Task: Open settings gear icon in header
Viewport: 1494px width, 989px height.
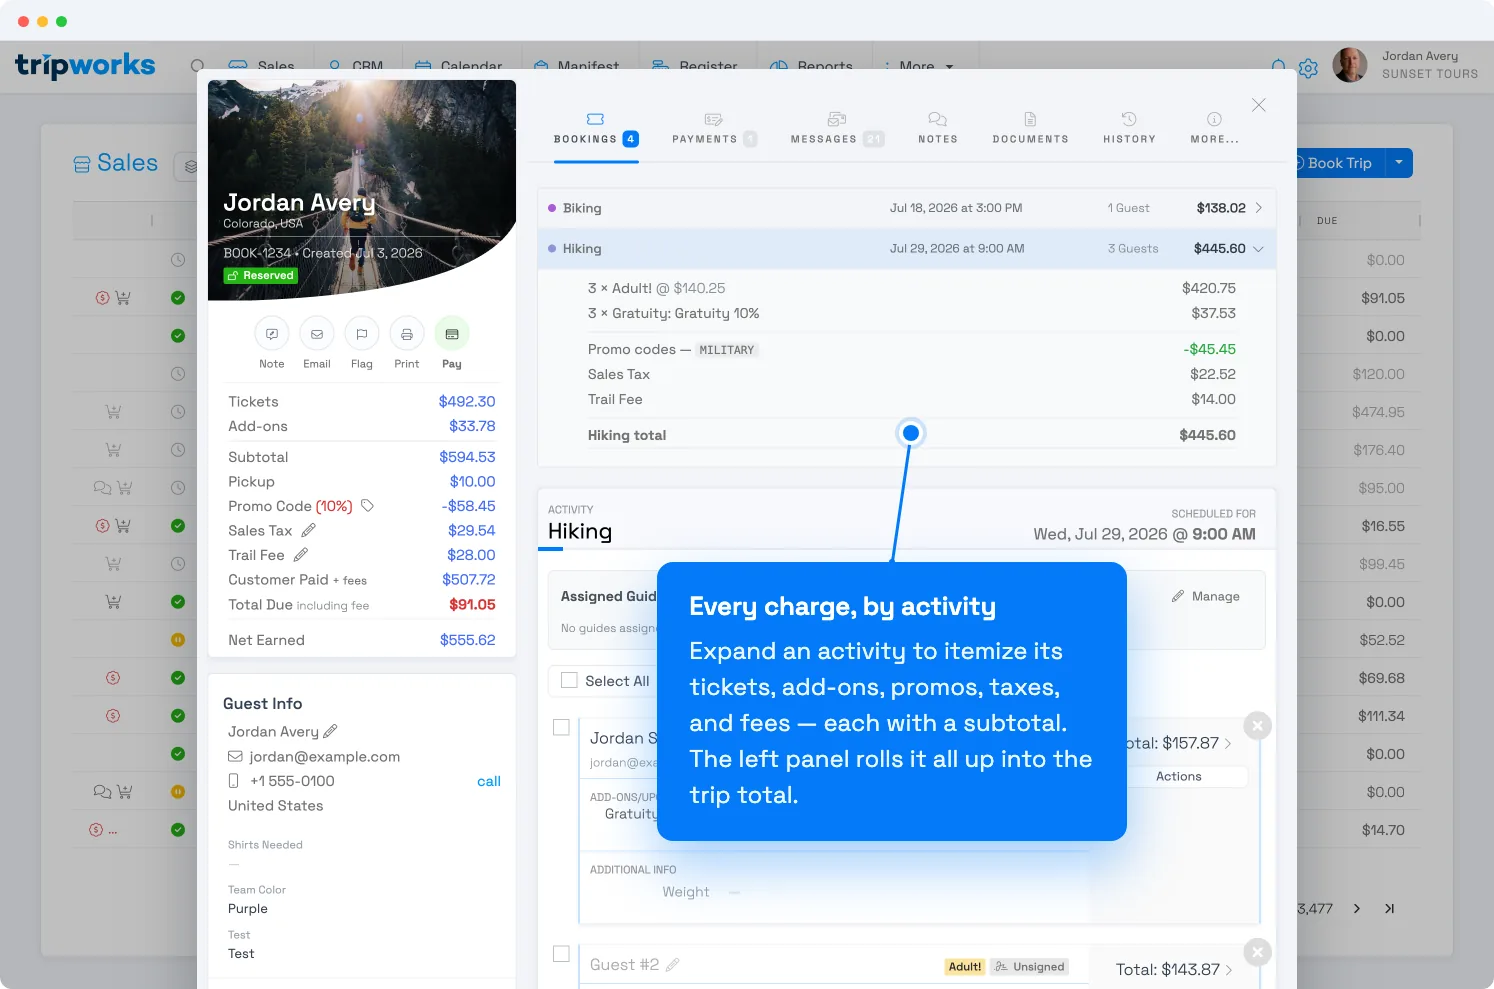Action: tap(1308, 68)
